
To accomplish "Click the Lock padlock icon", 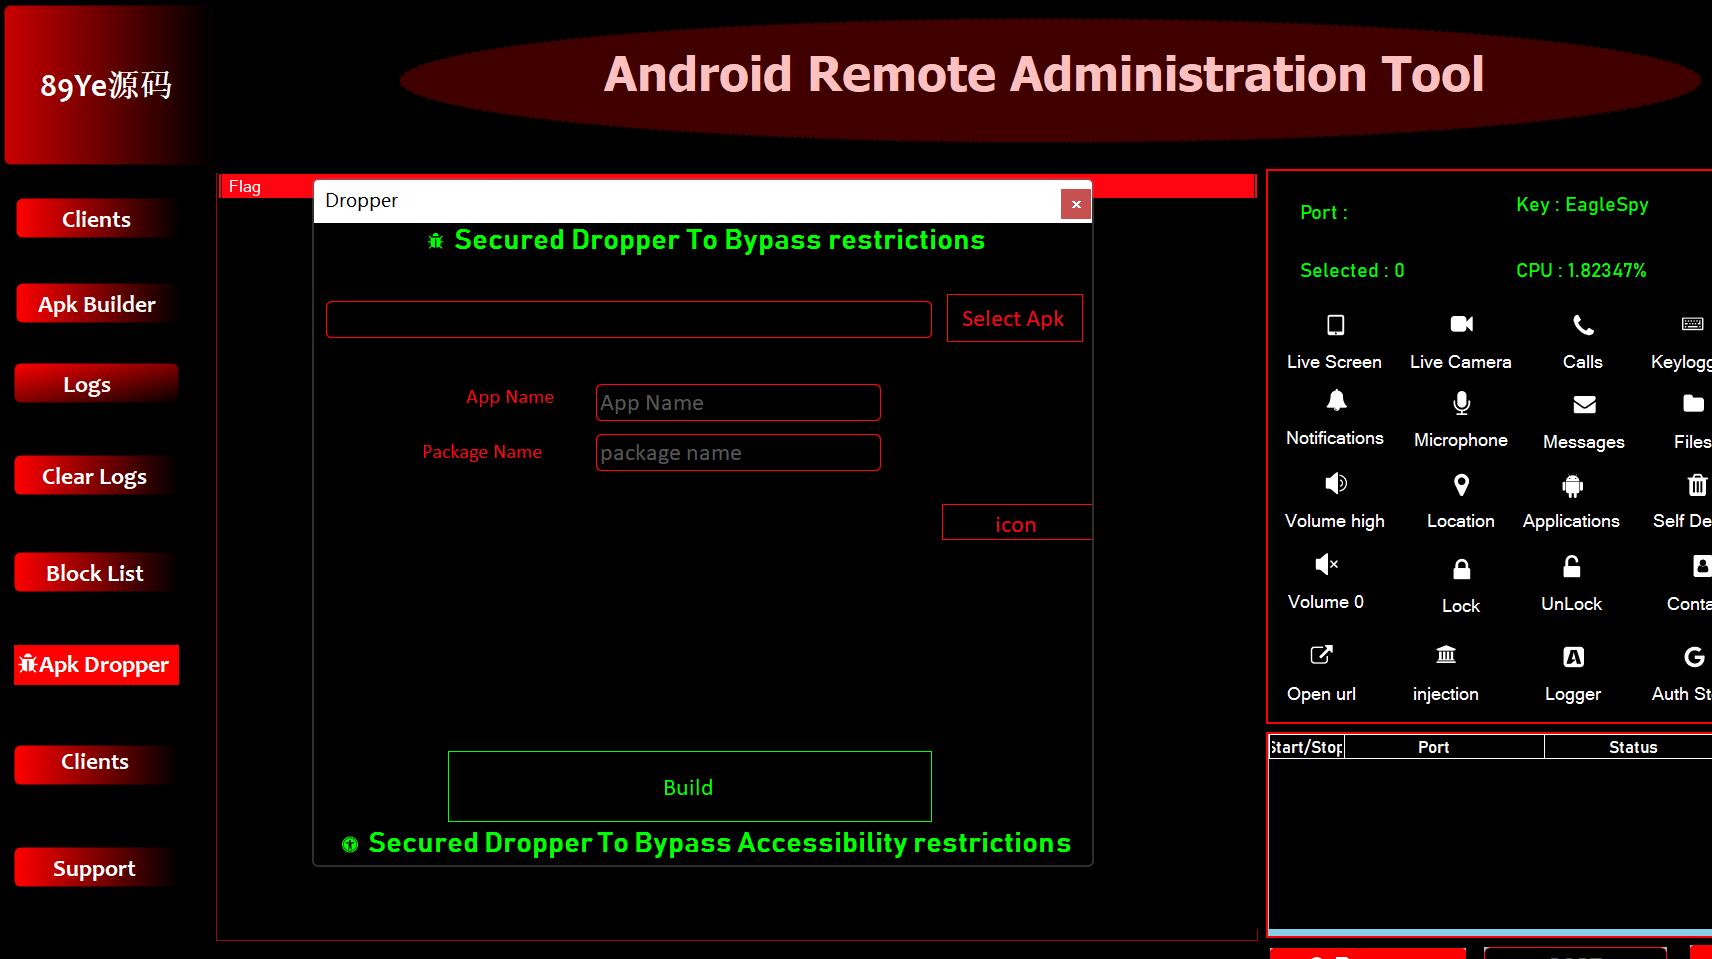I will click(1461, 569).
